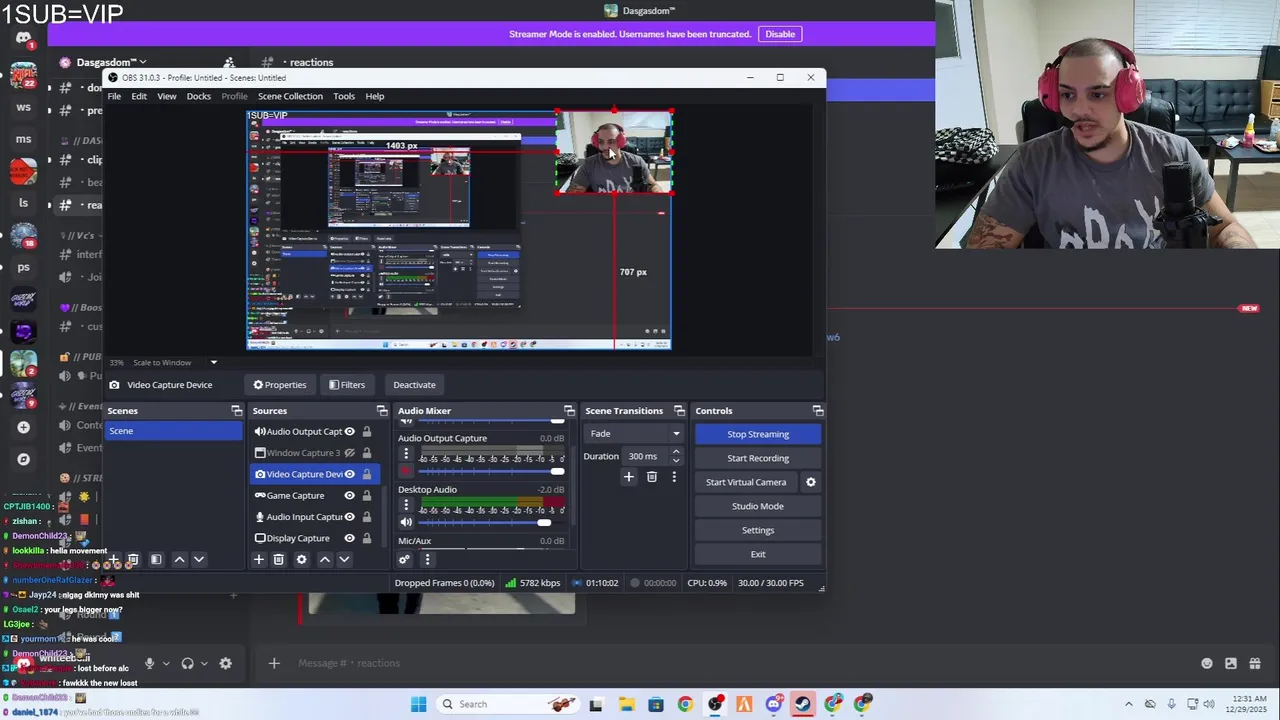Show hidden system tray icons chevron

point(1129,704)
